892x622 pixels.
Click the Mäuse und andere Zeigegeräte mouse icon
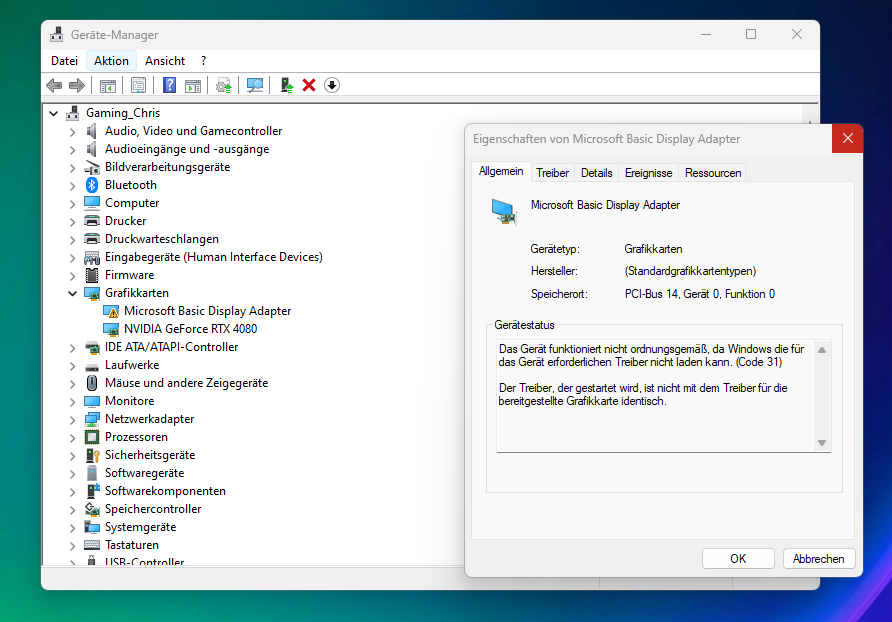coord(92,383)
